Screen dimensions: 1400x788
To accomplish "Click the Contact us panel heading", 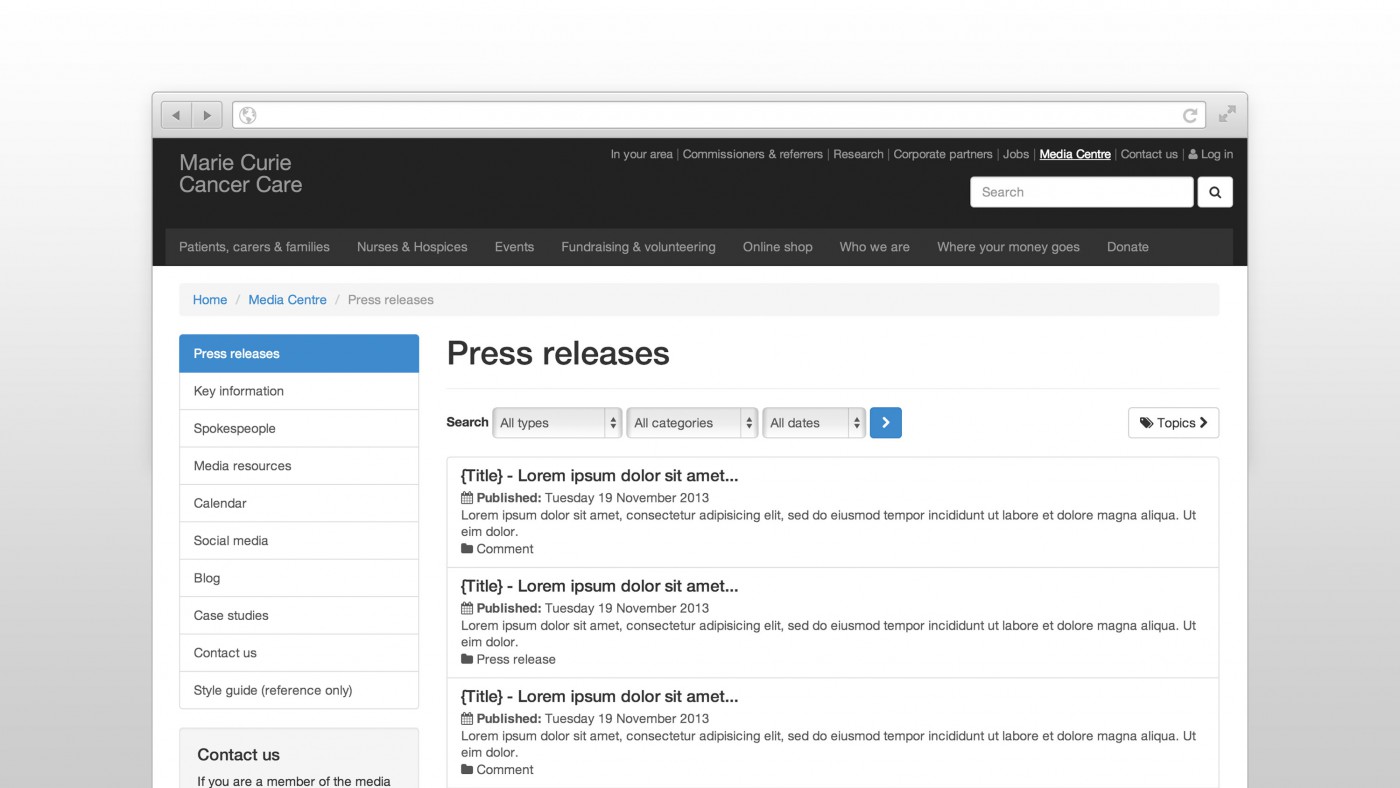I will pos(238,755).
